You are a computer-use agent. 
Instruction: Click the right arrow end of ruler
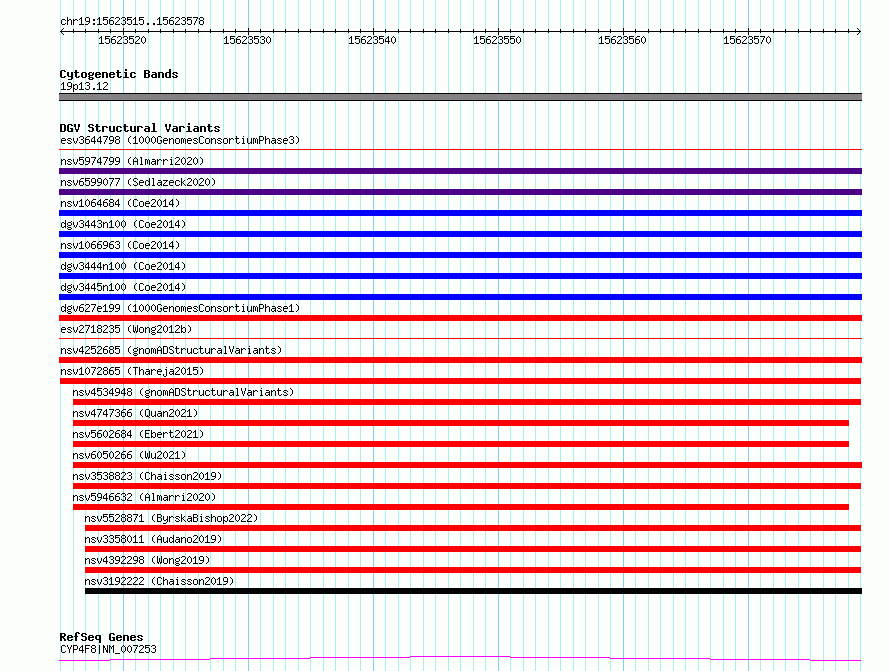tap(859, 31)
